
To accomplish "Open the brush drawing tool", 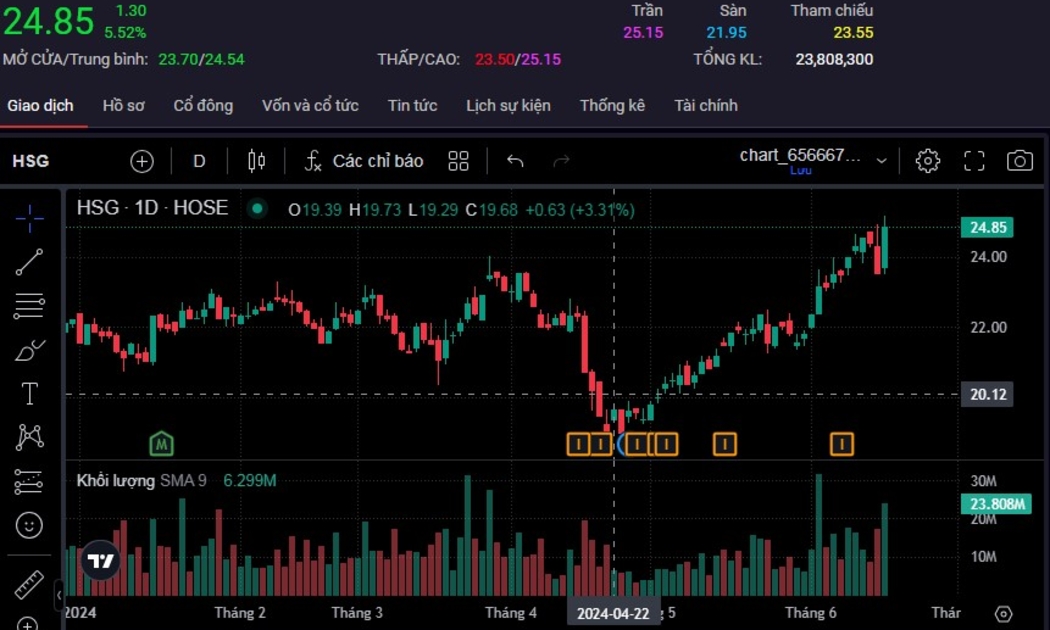I will [29, 351].
